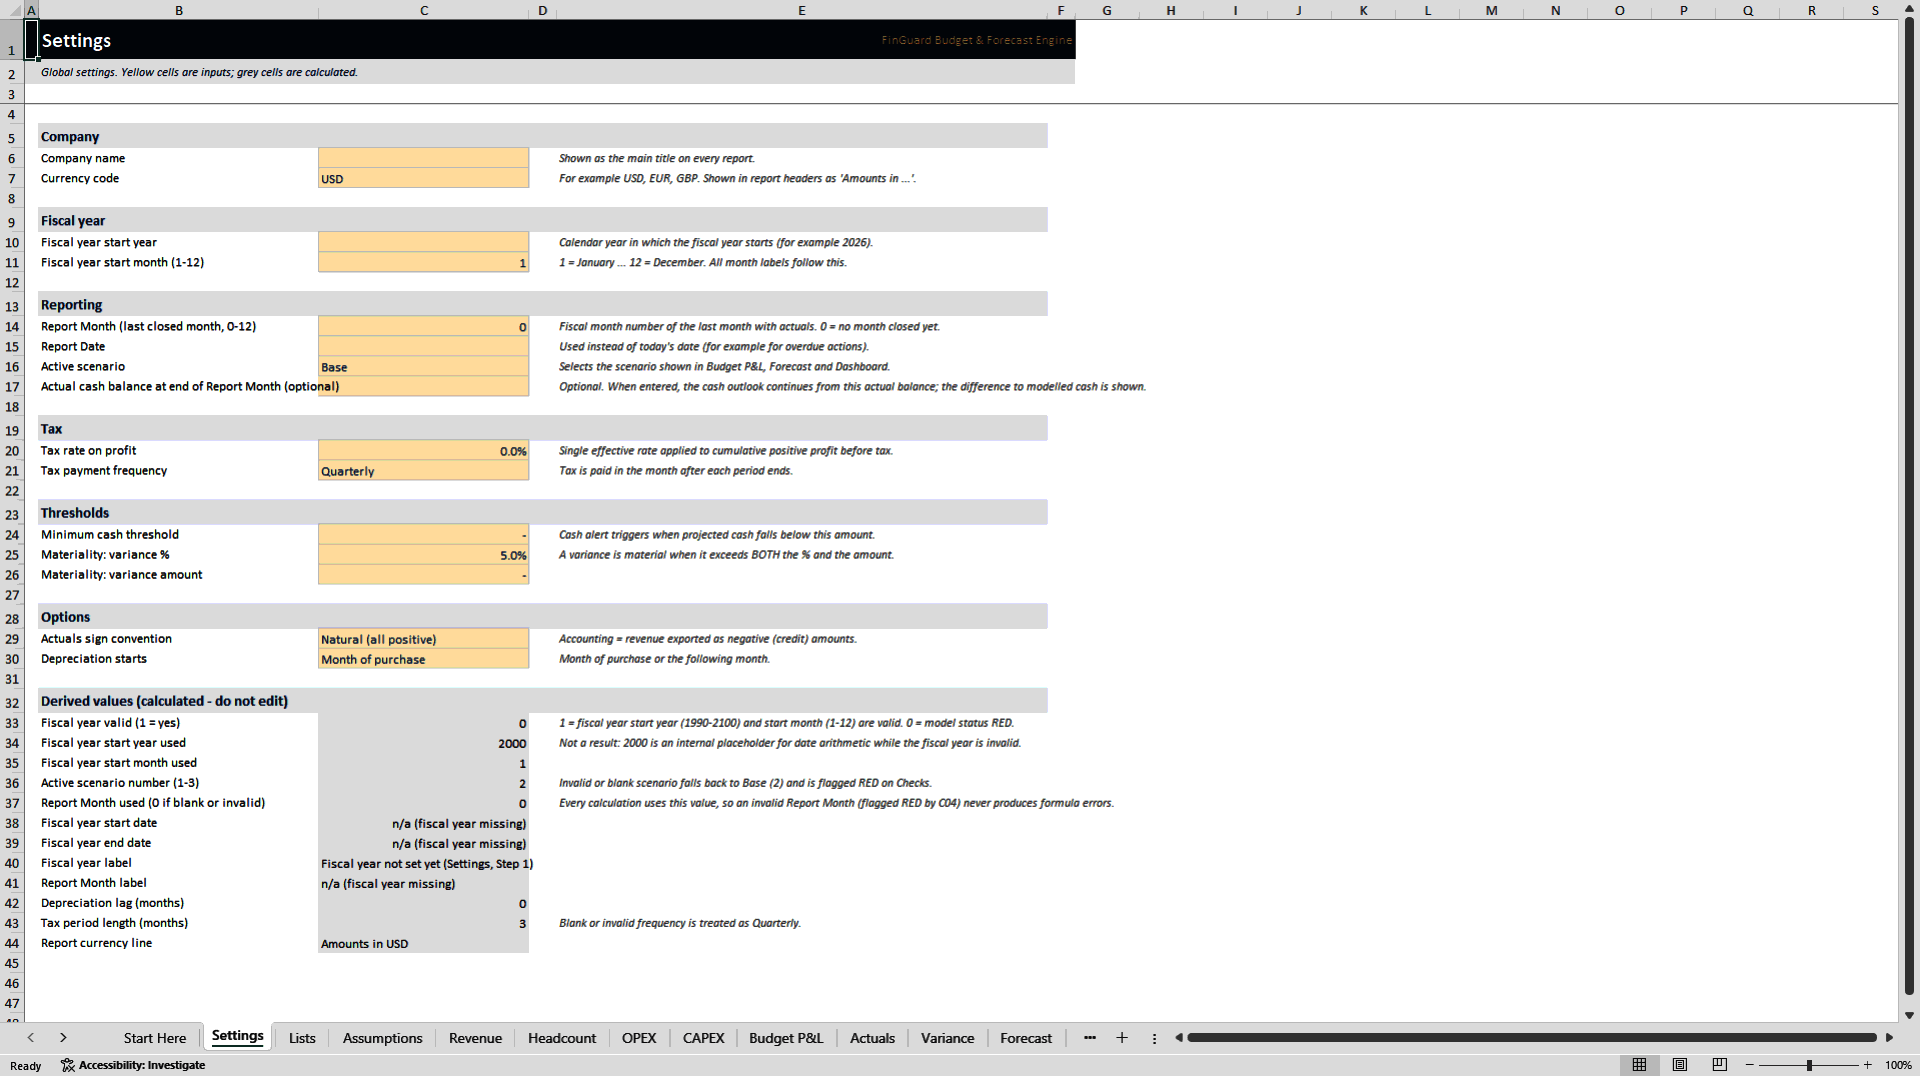The height and width of the screenshot is (1076, 1920).
Task: Select column C header
Action: tap(423, 10)
